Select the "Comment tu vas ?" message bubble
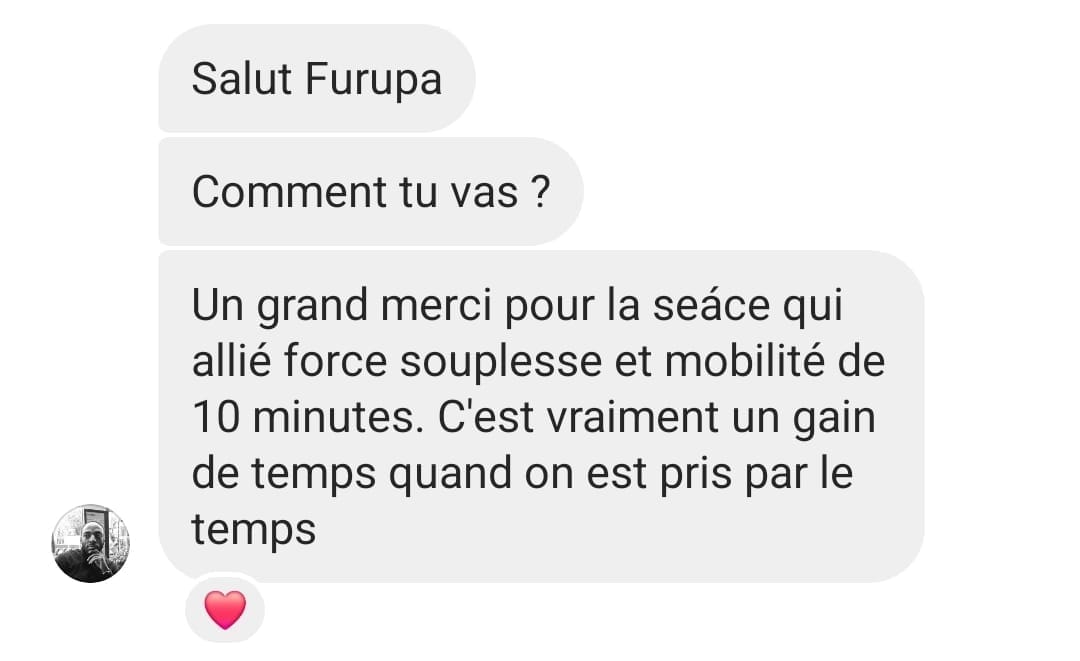The height and width of the screenshot is (661, 1080). click(x=371, y=191)
